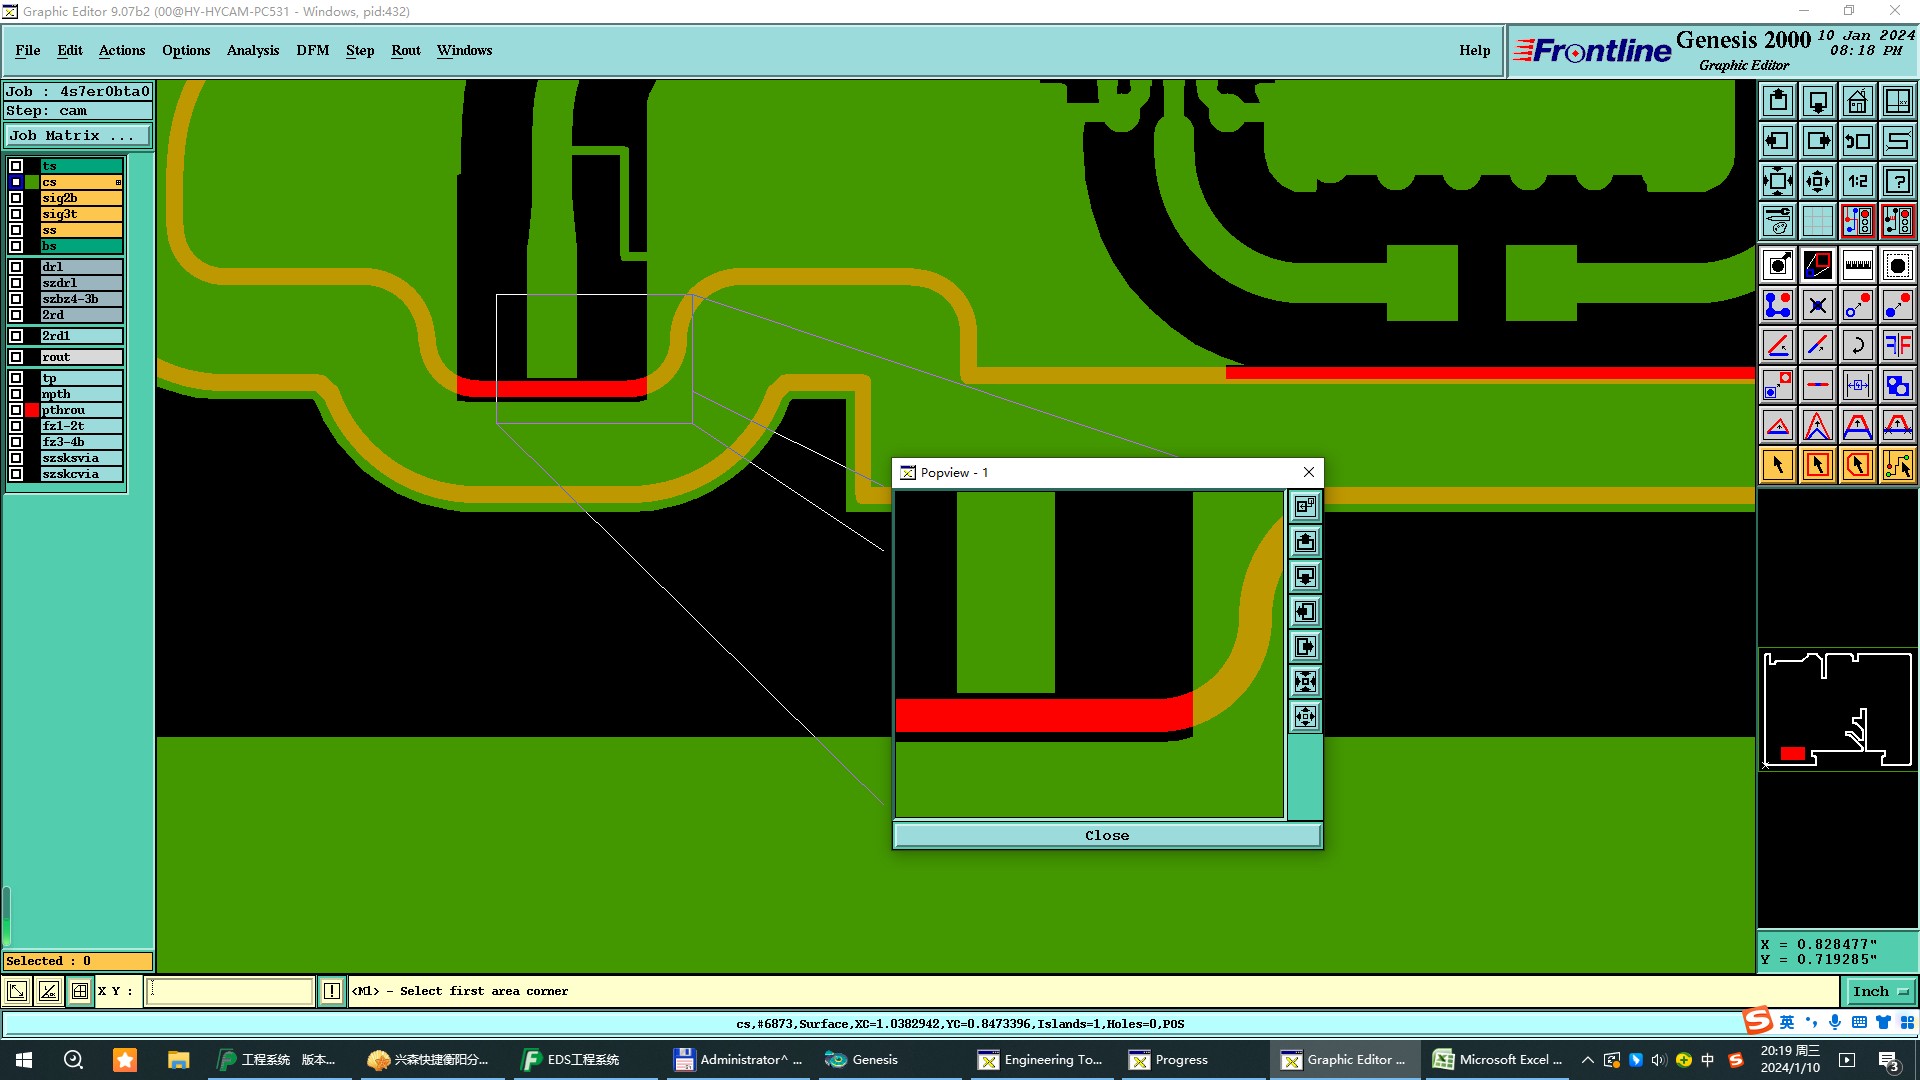Screen dimensions: 1920x1080
Task: Click zoom-fit icon in Popview panel
Action: pyautogui.click(x=1305, y=682)
